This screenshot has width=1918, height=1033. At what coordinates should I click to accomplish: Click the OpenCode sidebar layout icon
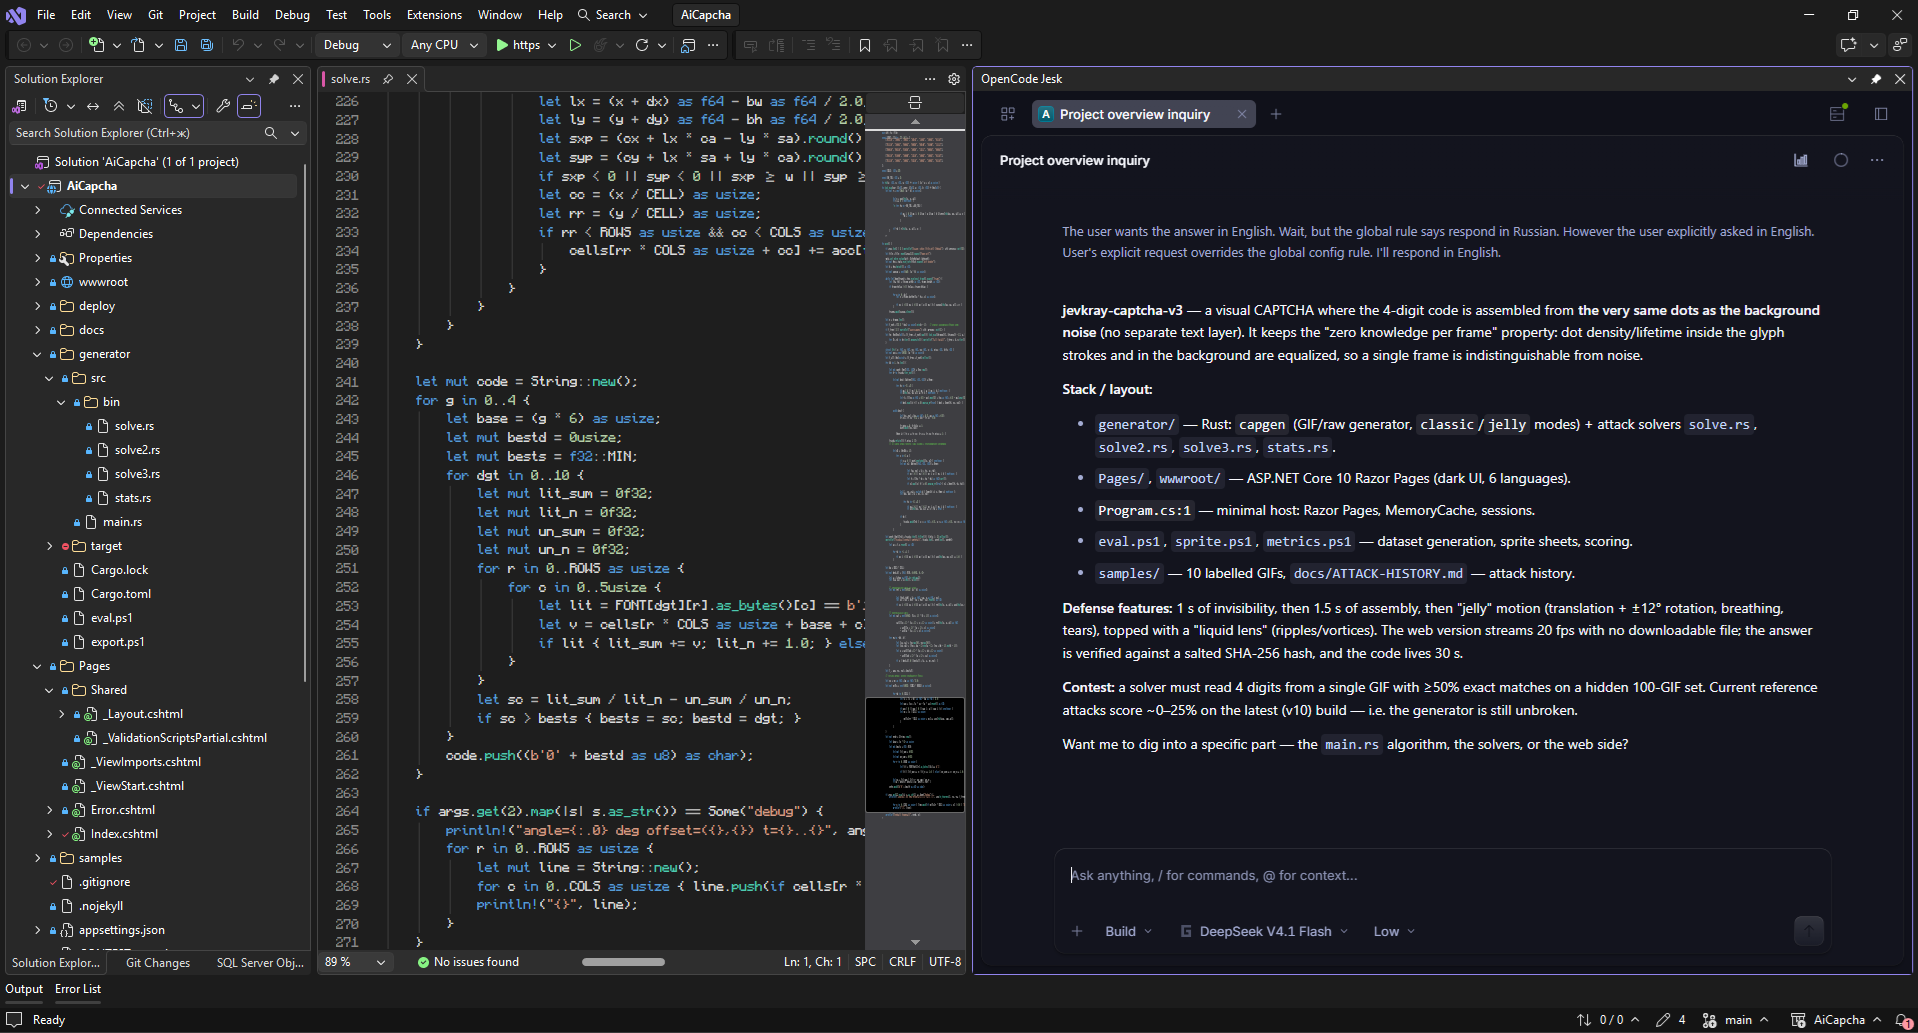click(x=1881, y=114)
